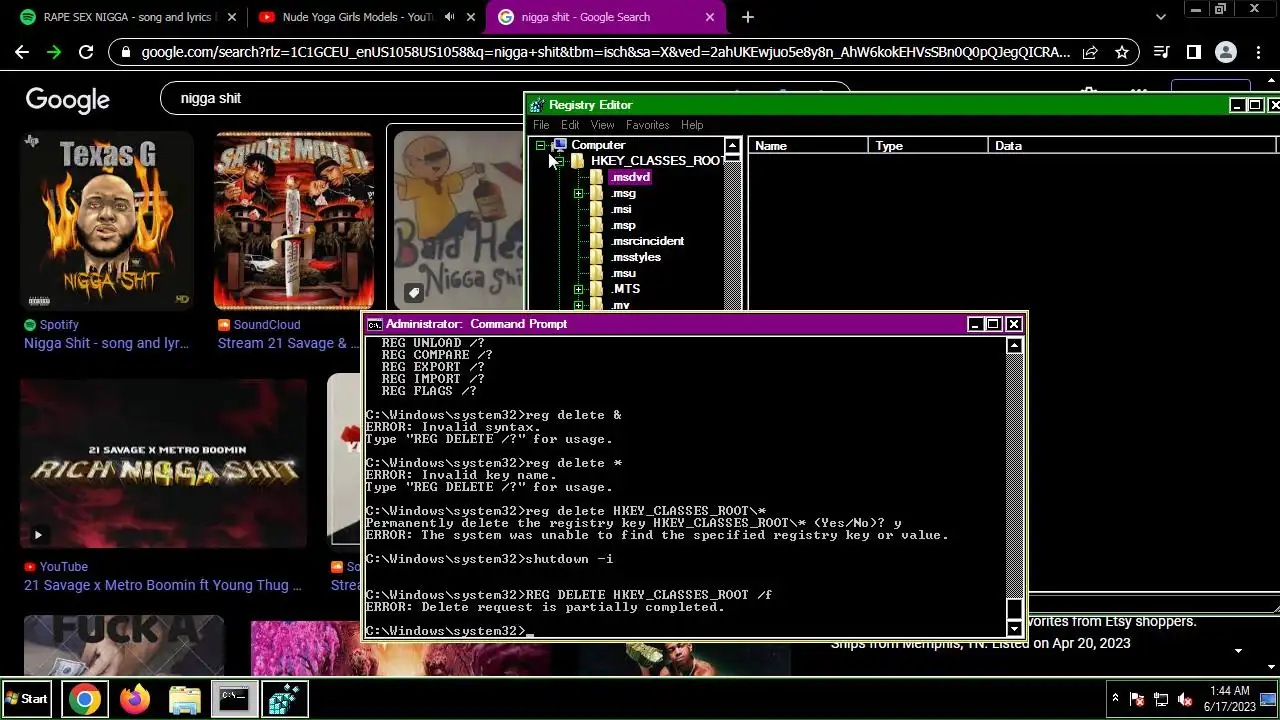Select the .msdvd registry key
This screenshot has height=720, width=1280.
(x=630, y=177)
